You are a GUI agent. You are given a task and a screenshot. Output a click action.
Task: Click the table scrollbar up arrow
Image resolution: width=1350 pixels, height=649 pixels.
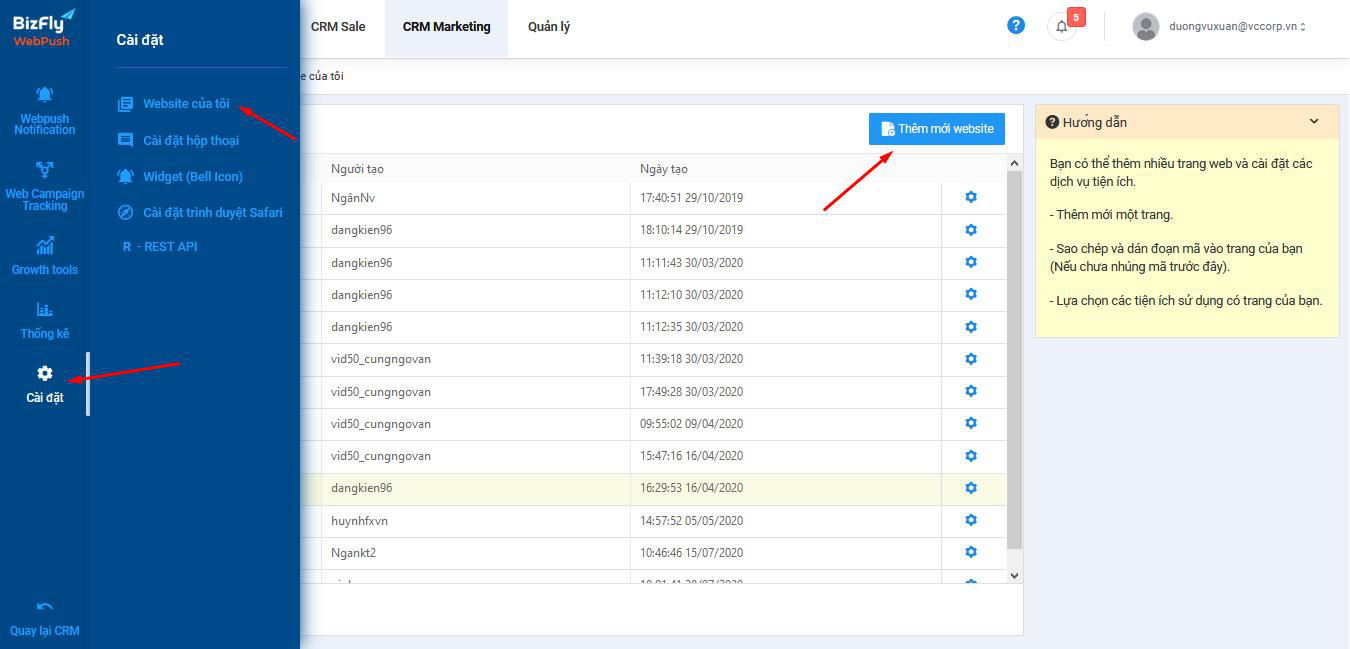(1015, 163)
